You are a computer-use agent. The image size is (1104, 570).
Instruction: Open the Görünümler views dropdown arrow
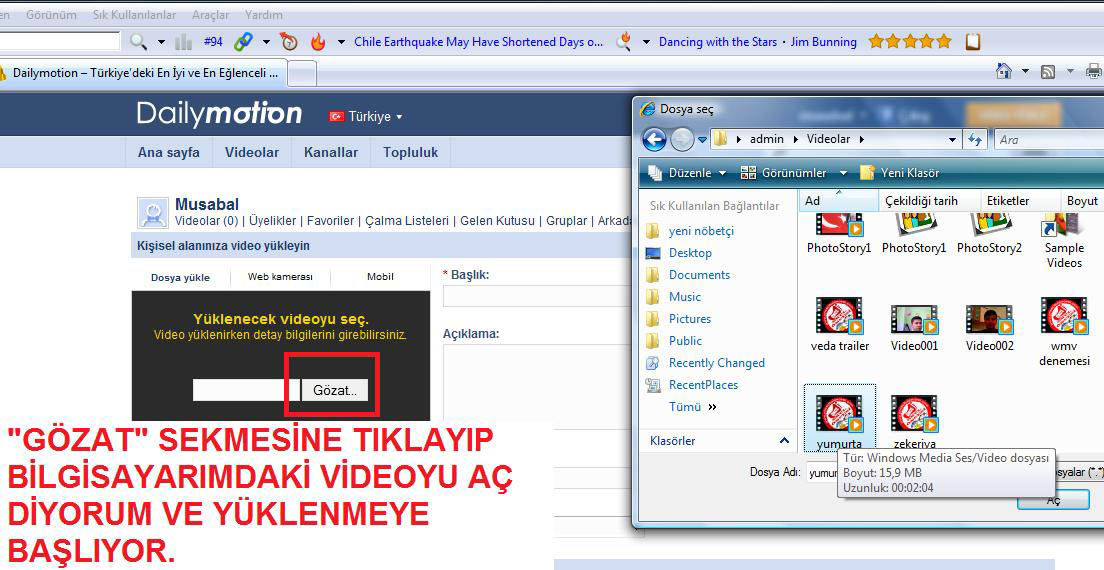point(843,173)
